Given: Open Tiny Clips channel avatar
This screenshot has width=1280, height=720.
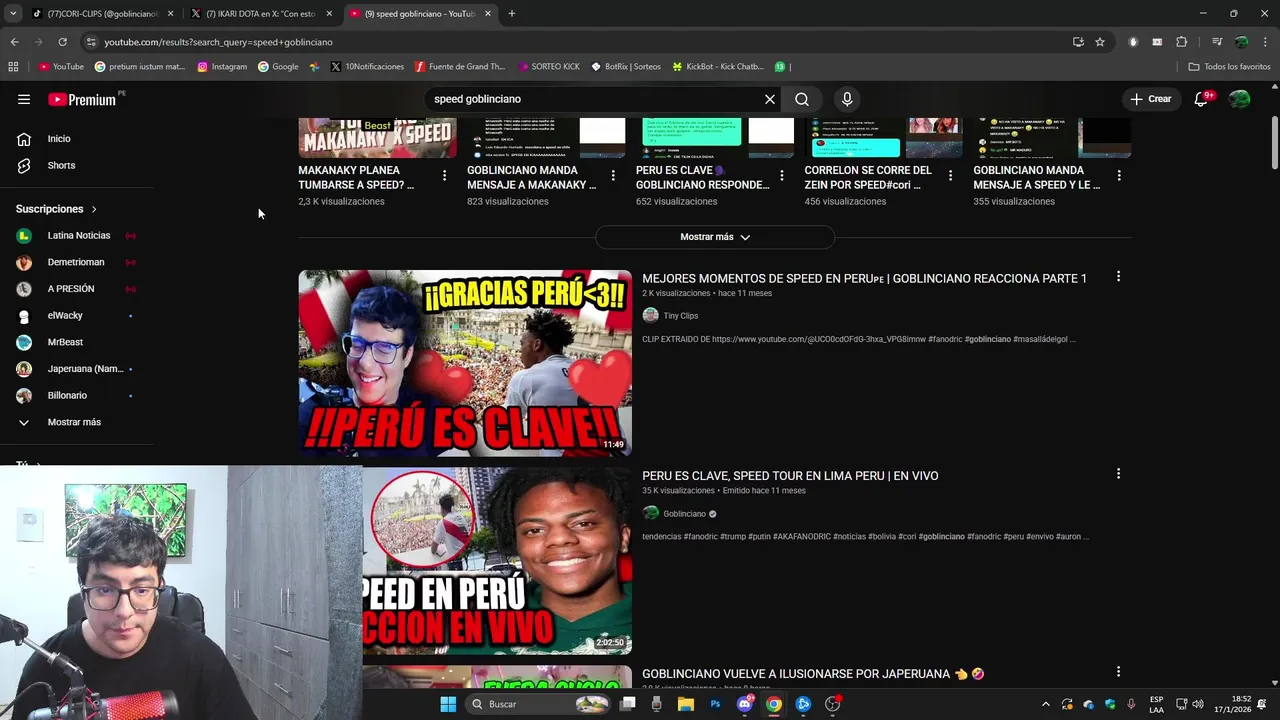Looking at the screenshot, I should [x=650, y=315].
